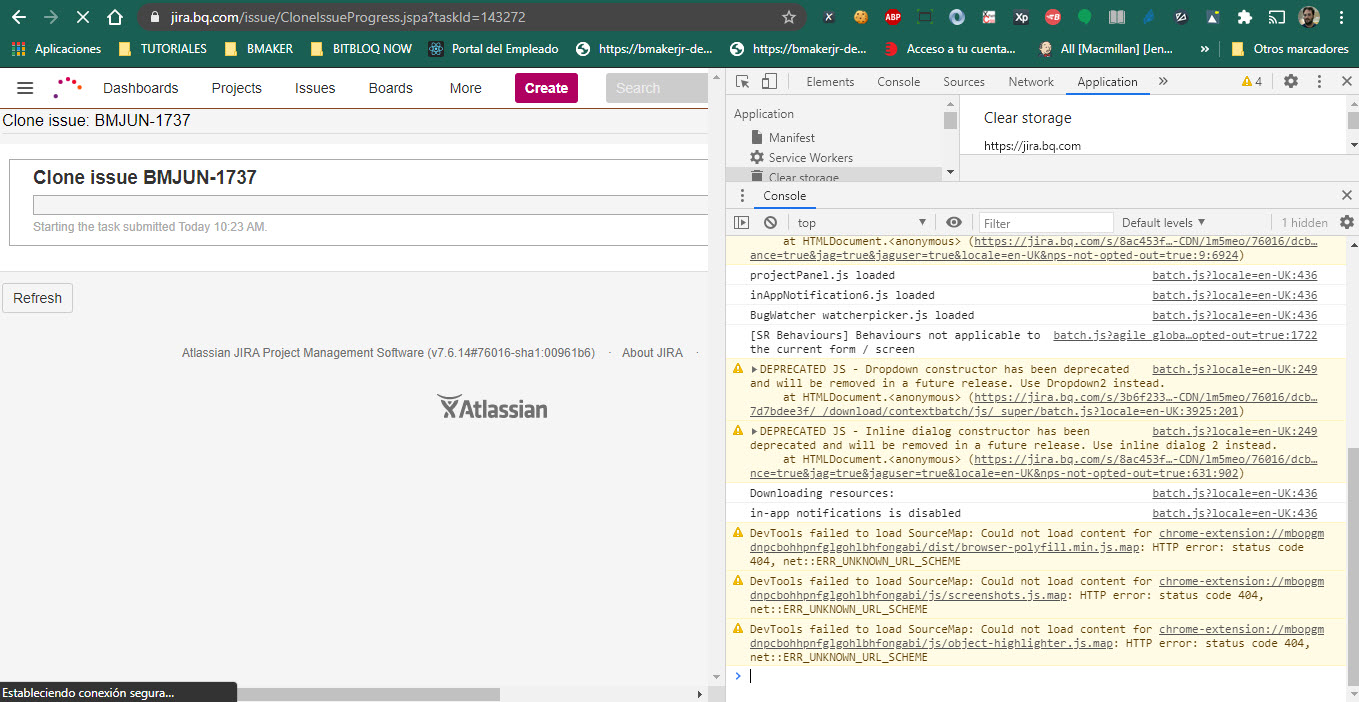Click the warnings count badge showing 4
The image size is (1359, 702).
point(1251,82)
